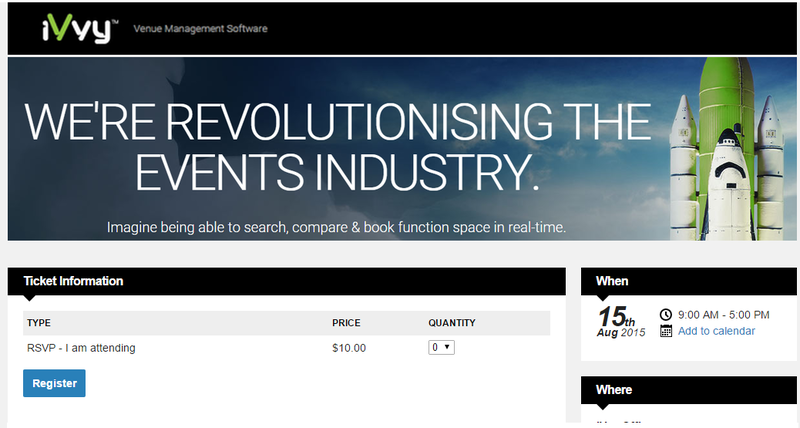Click the PRICE column header
The width and height of the screenshot is (800, 428).
tap(346, 323)
